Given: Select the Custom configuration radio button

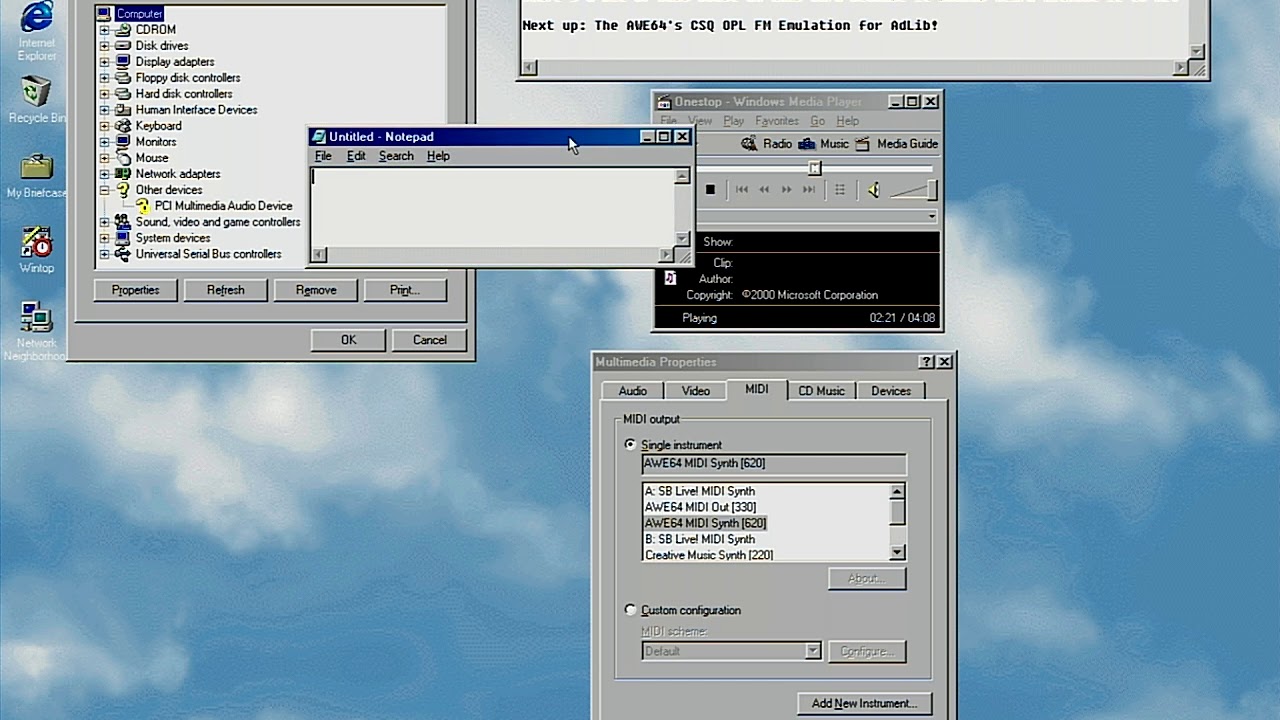Looking at the screenshot, I should (x=629, y=610).
